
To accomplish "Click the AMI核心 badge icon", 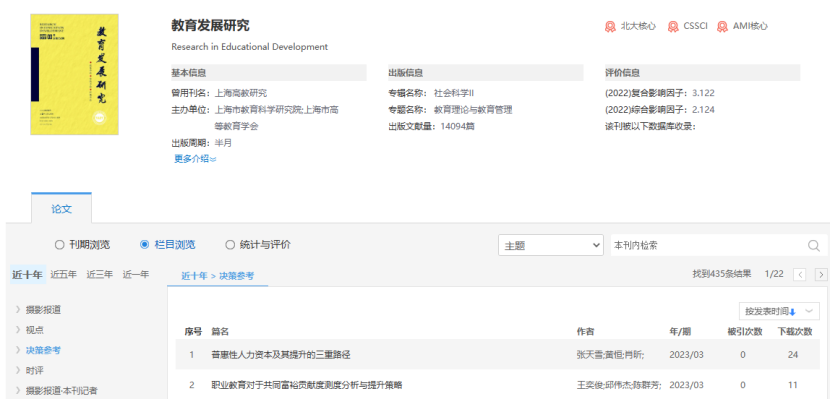I will point(722,27).
